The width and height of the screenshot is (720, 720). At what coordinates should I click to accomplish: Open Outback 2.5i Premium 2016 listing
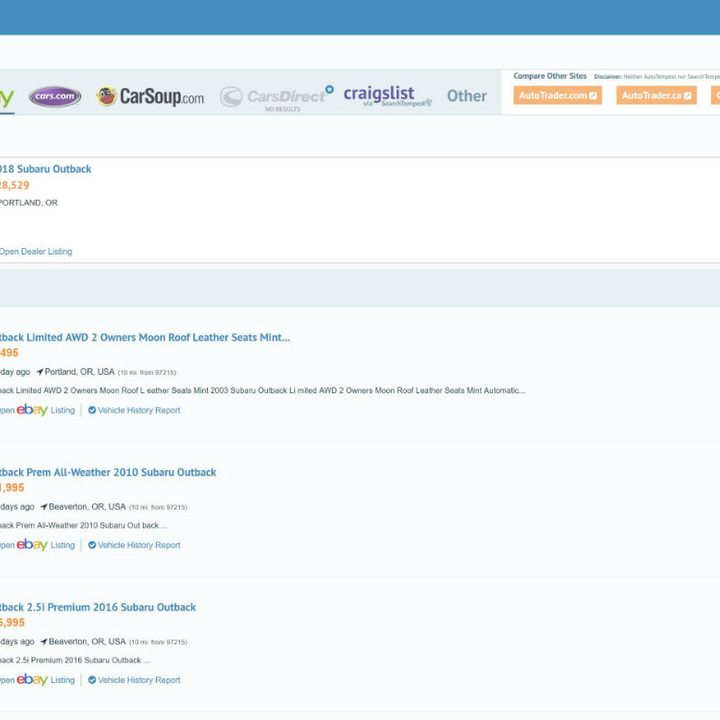coord(98,608)
